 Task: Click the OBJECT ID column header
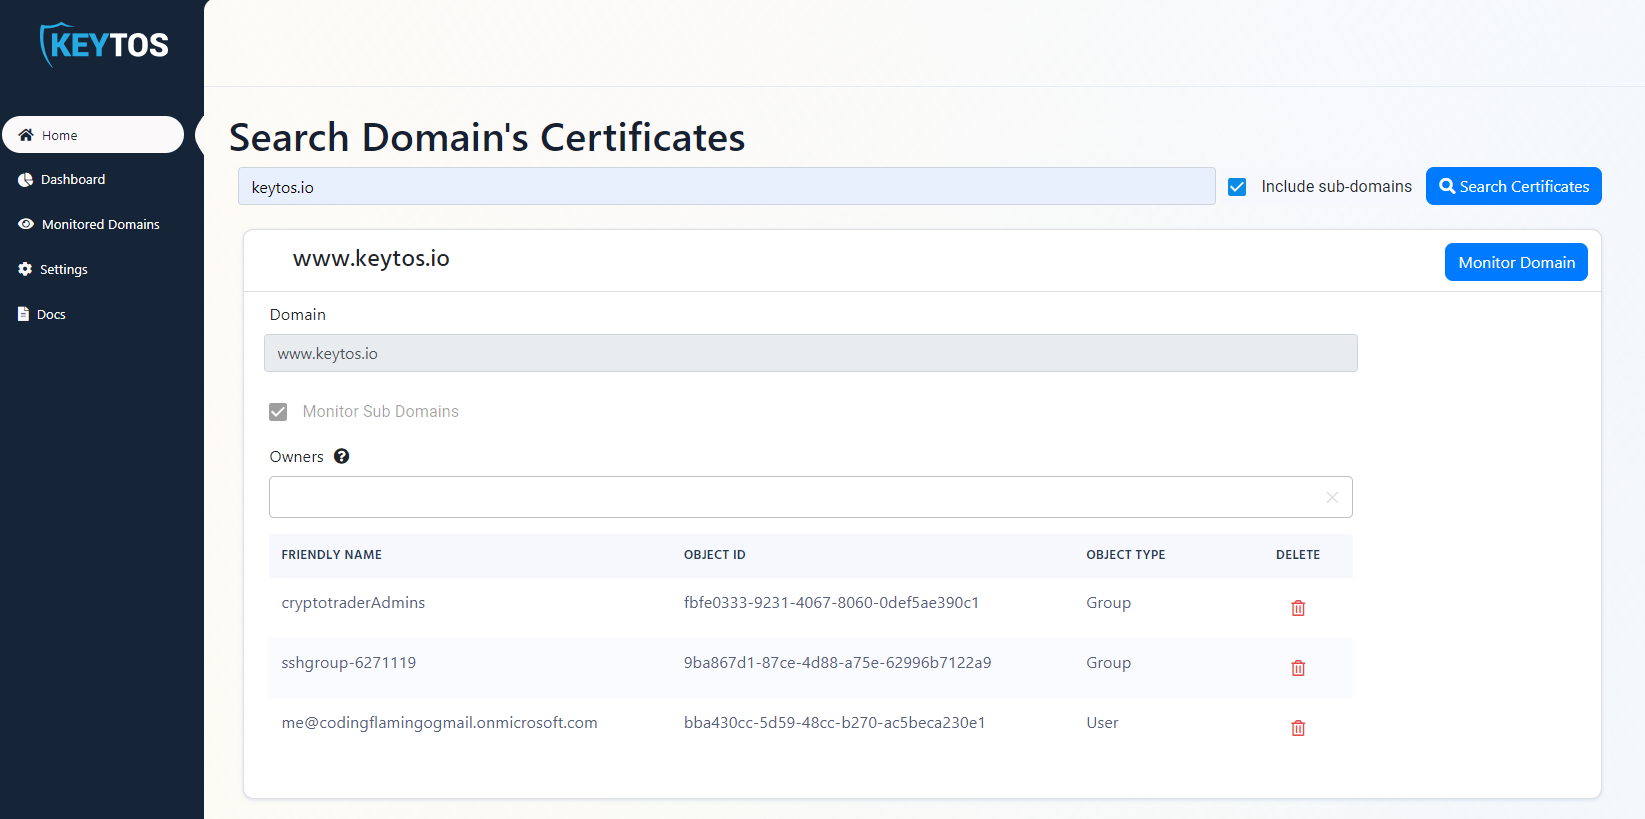[714, 555]
